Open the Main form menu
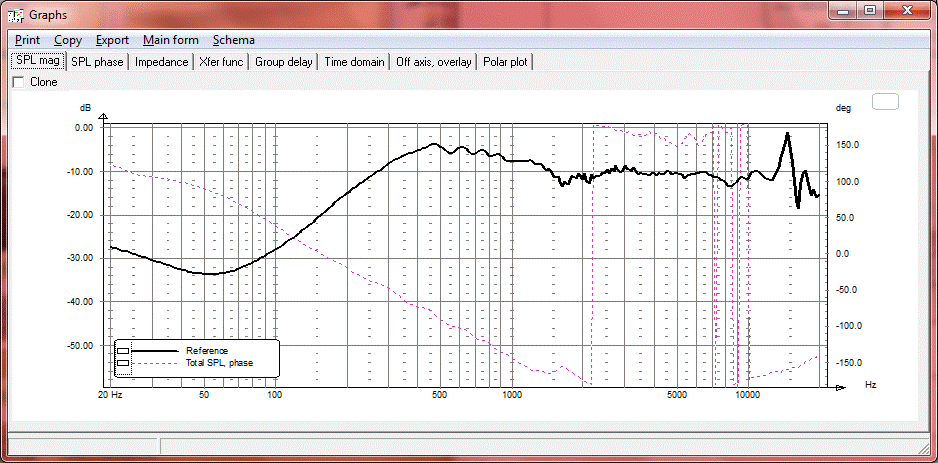 (170, 40)
